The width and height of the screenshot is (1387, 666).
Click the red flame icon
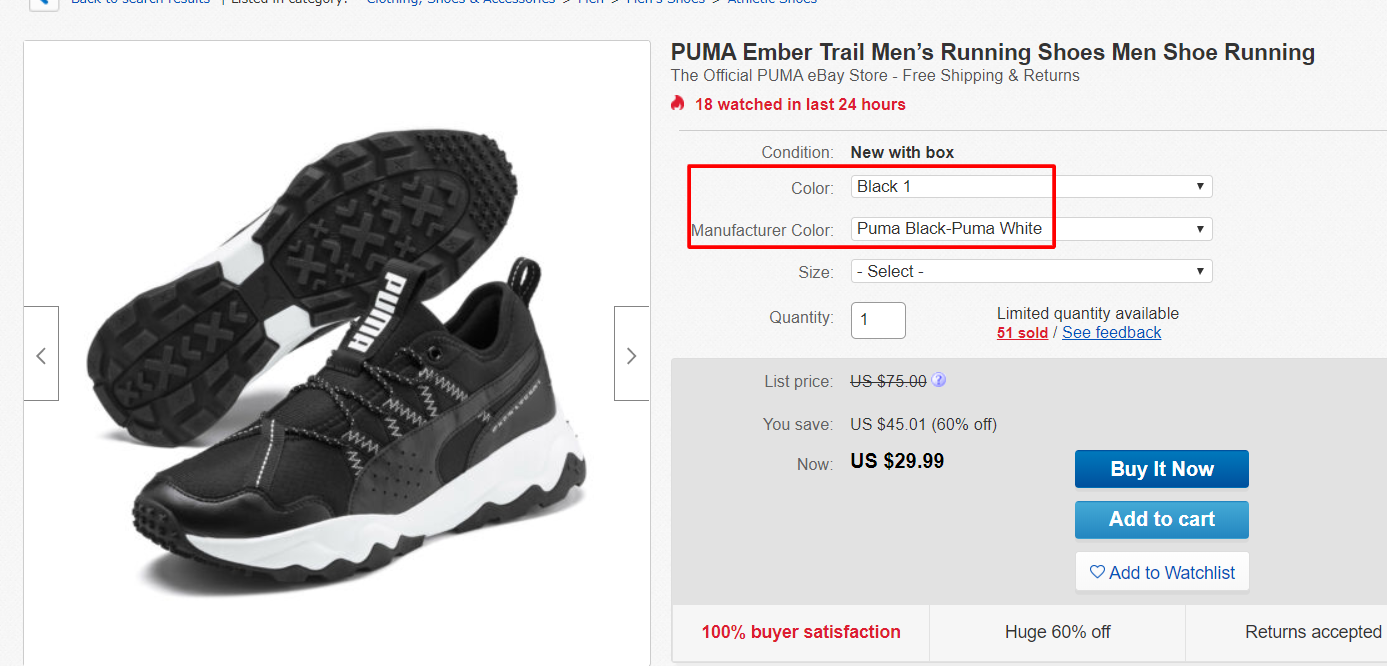click(x=678, y=103)
